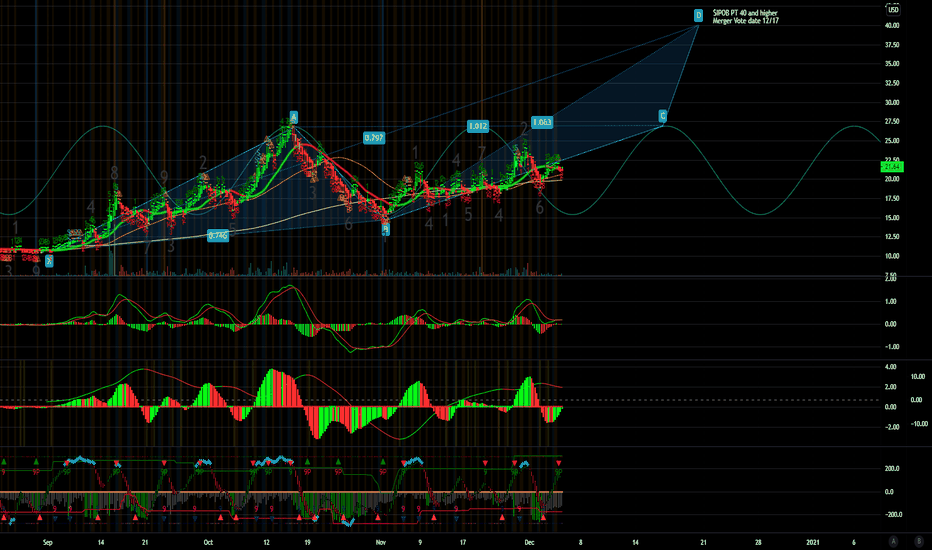Click the Oct label on time axis
Screen dimensions: 932x550
(x=208, y=542)
